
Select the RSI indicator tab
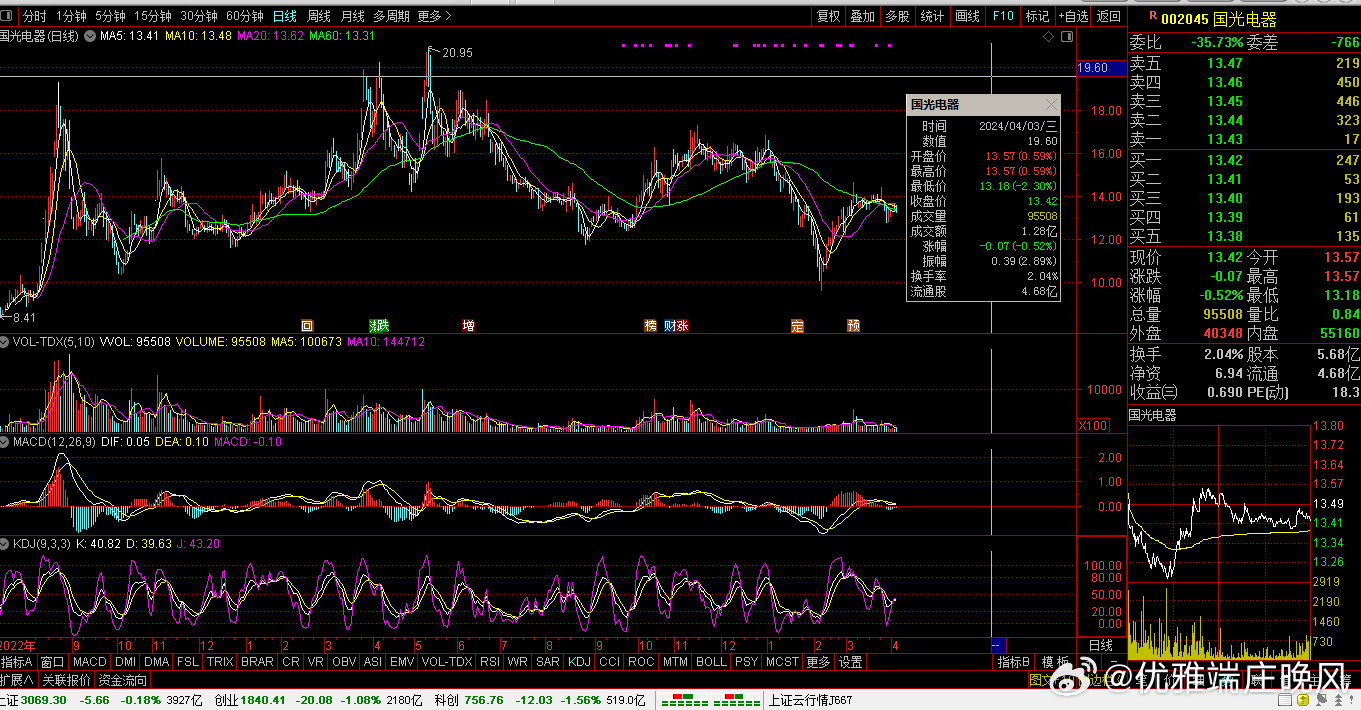(490, 662)
